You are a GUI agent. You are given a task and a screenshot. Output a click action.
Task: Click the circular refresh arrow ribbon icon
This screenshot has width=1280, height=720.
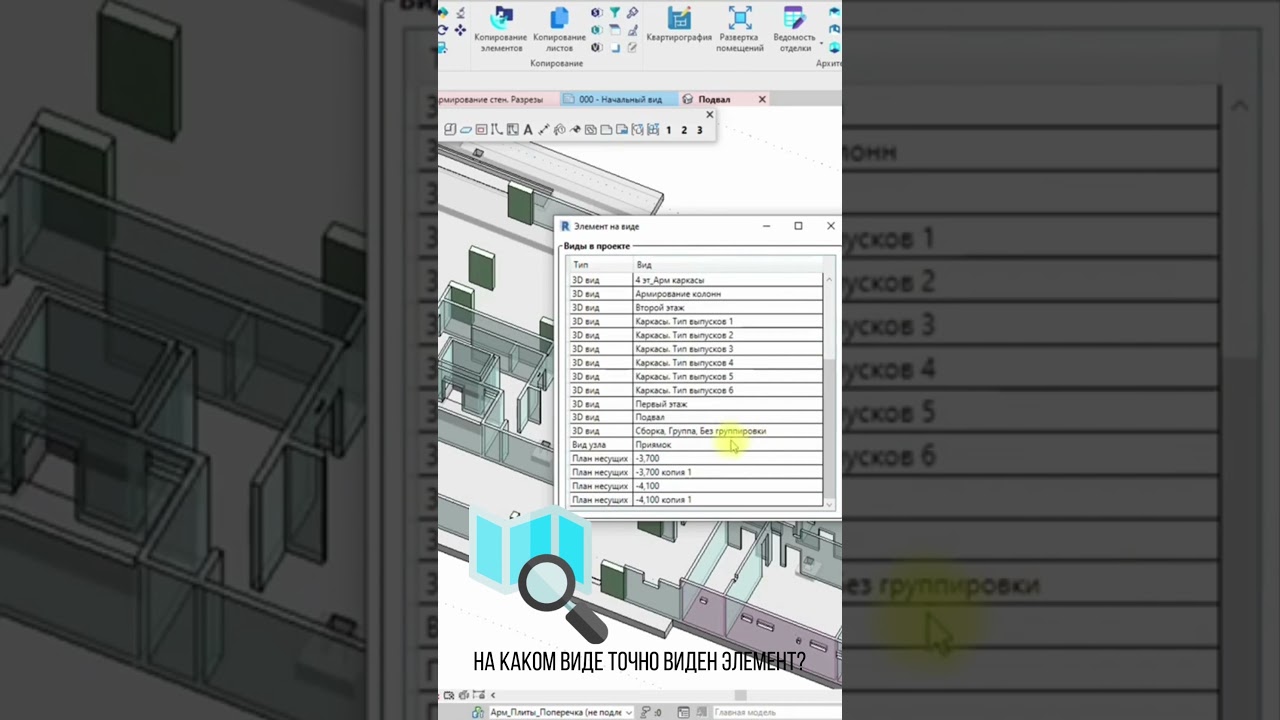[442, 30]
